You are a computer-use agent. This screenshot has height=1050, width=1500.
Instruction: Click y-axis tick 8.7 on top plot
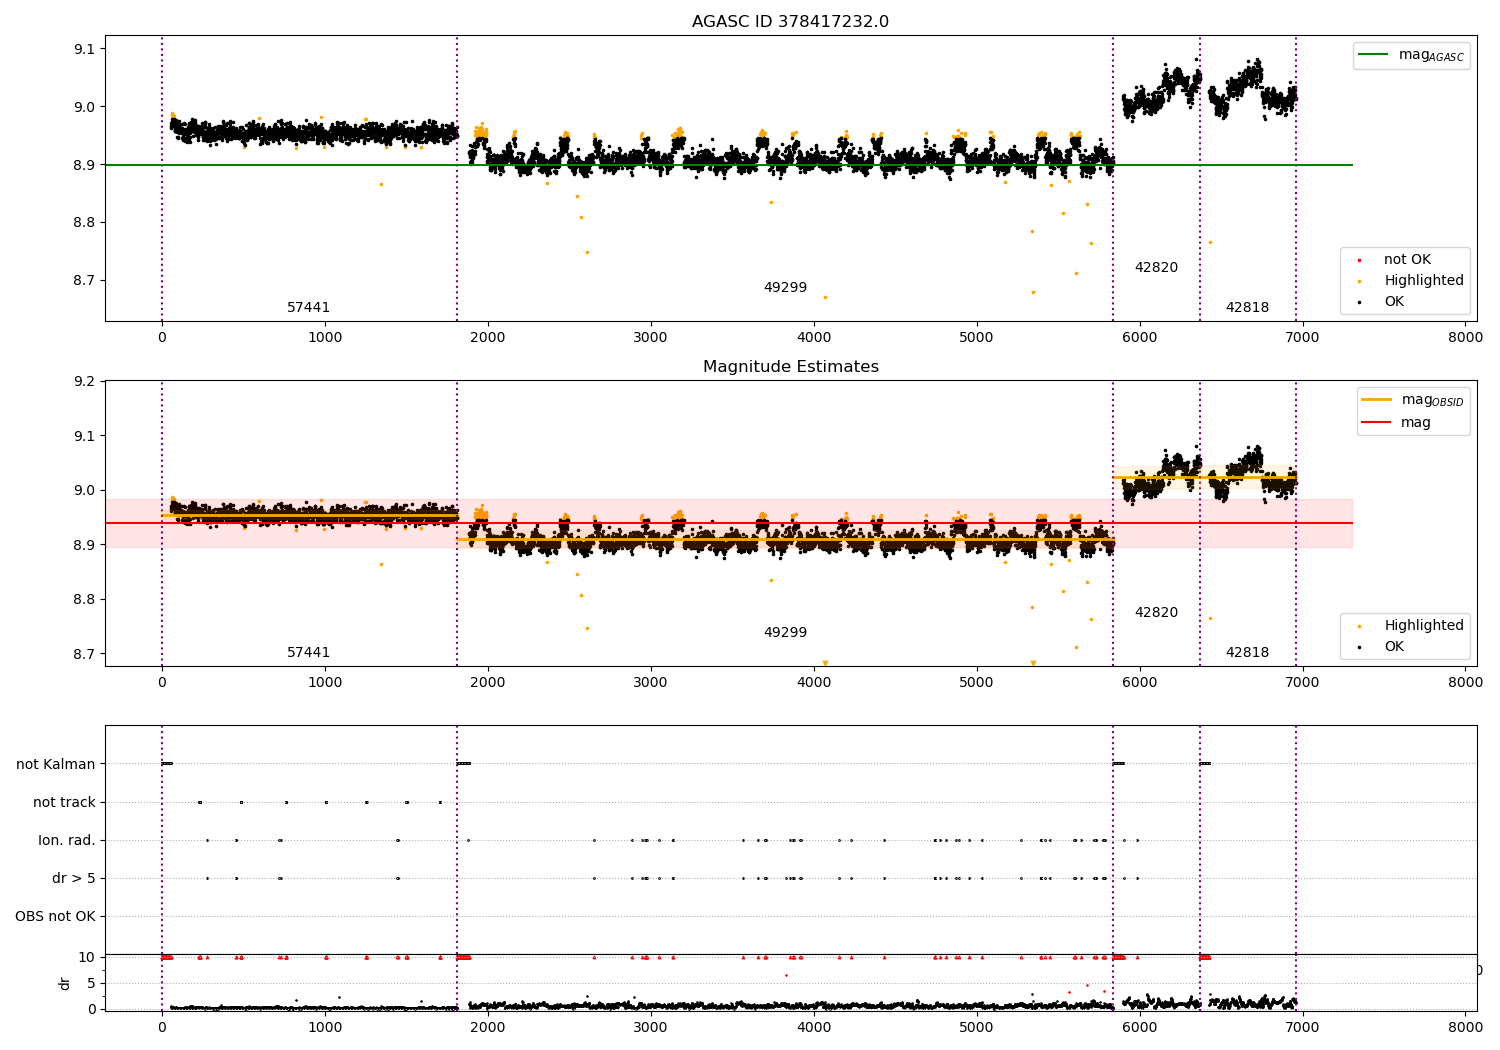coord(84,280)
